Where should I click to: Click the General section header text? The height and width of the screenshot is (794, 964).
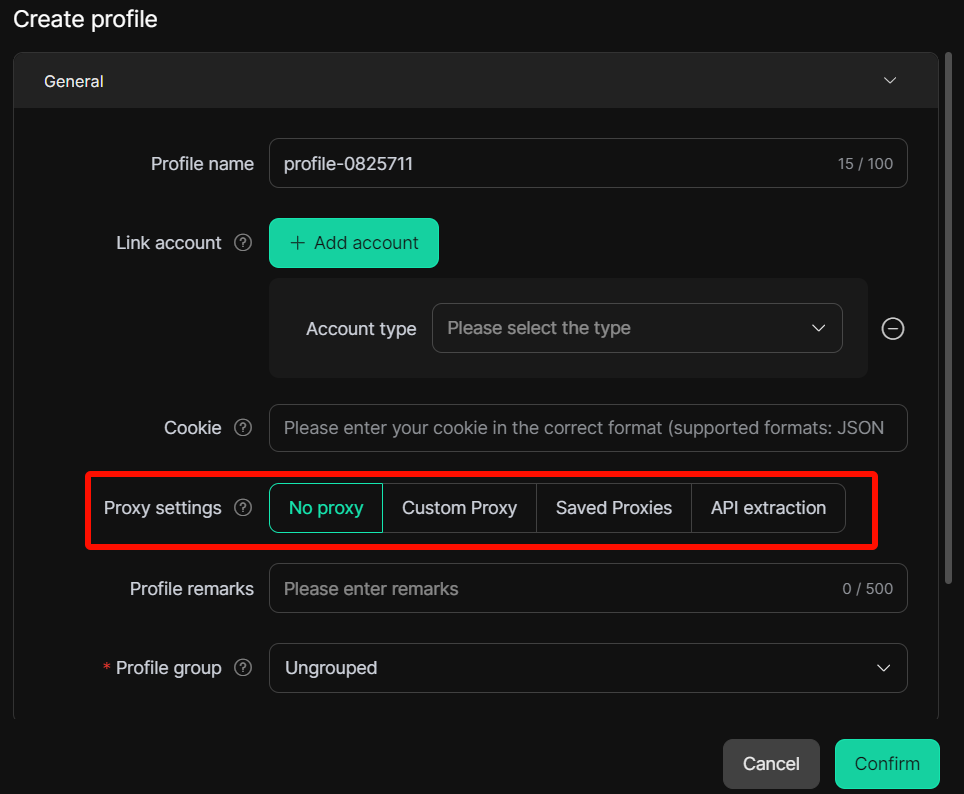coord(74,81)
